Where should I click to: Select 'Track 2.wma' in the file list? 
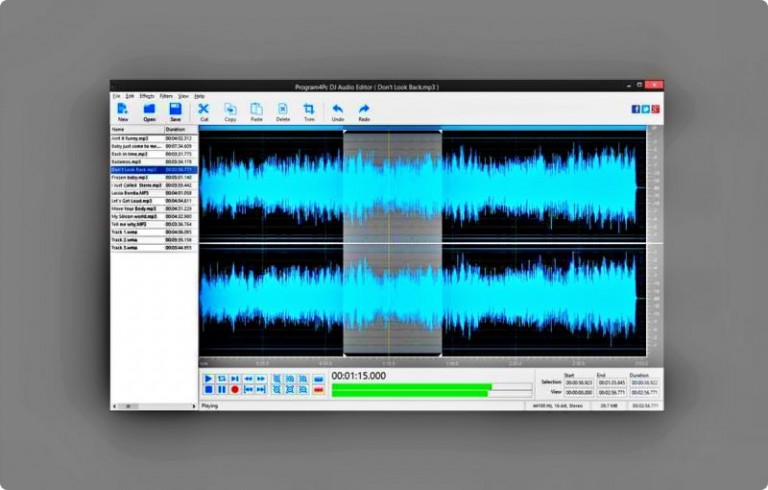click(154, 240)
